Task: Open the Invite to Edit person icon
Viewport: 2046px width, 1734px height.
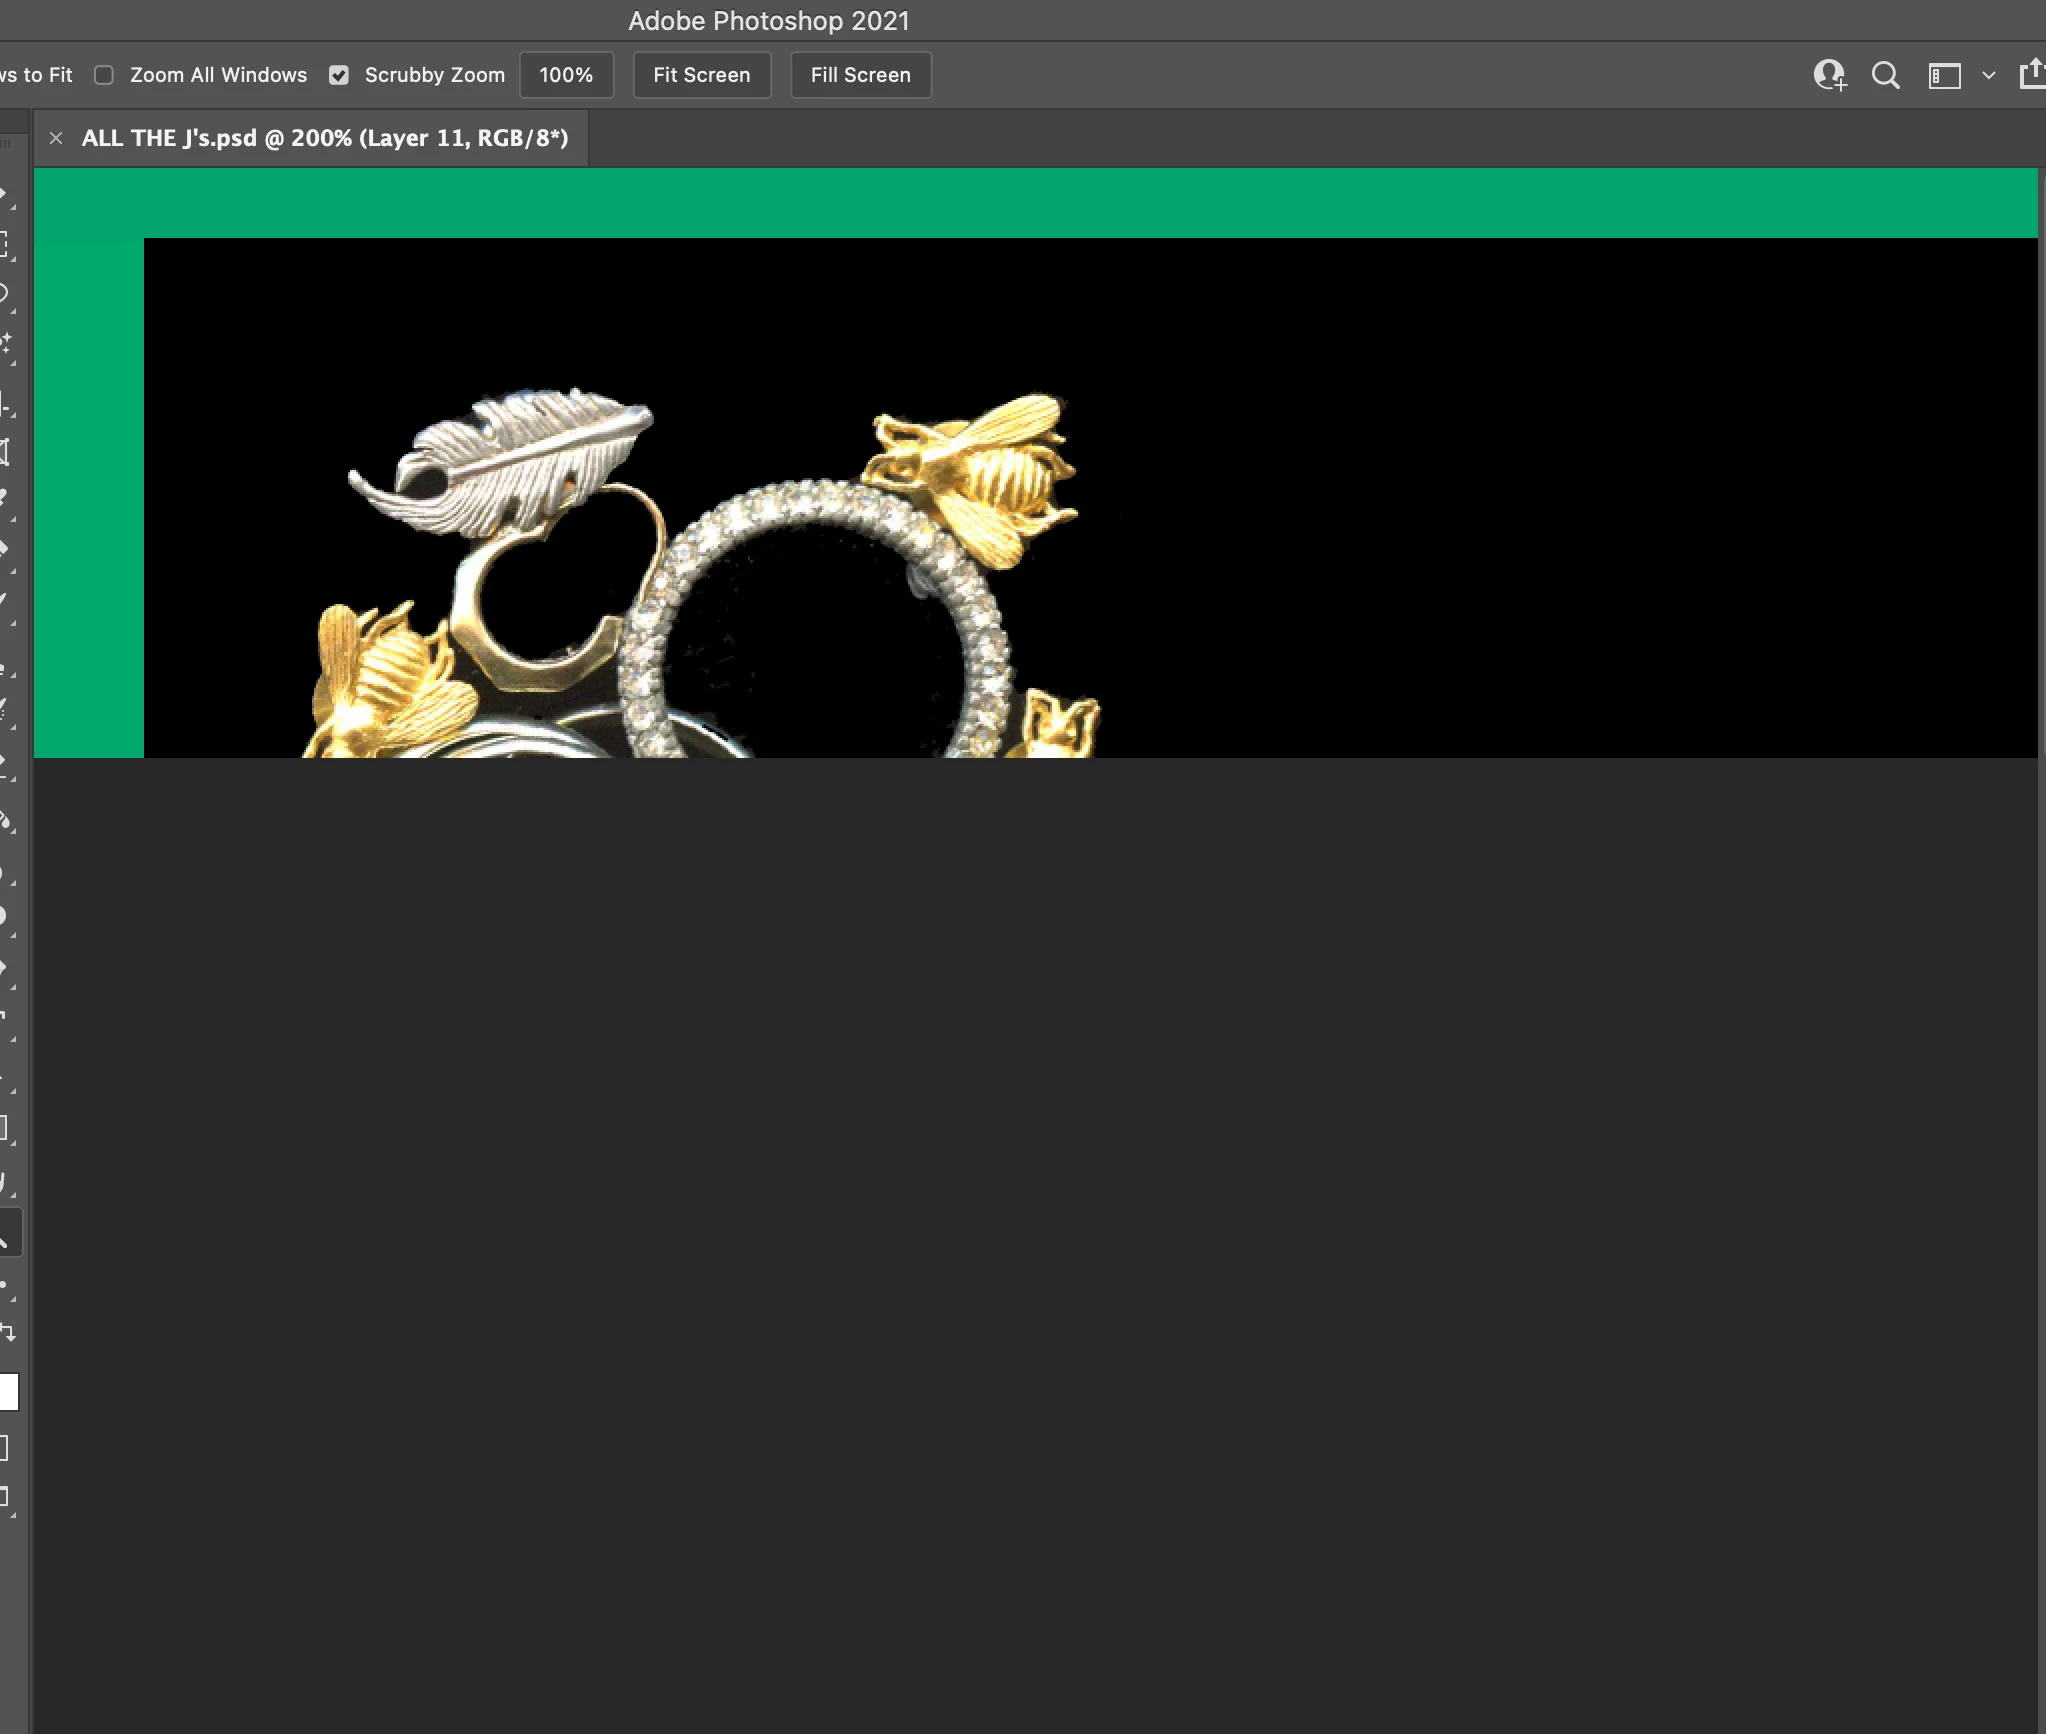Action: (x=1829, y=75)
